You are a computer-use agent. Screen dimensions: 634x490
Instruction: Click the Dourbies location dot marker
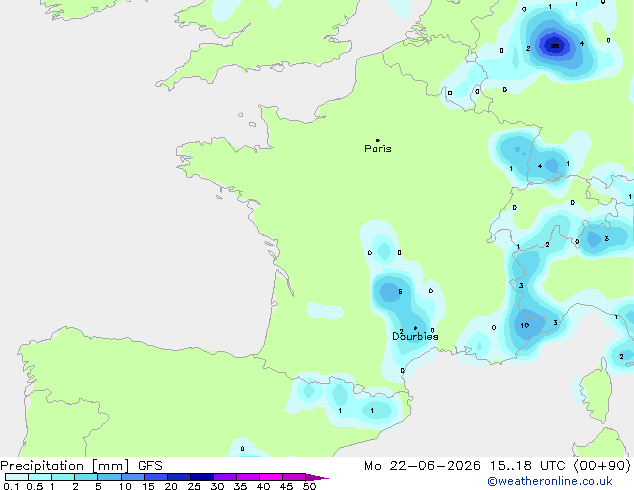pos(415,328)
